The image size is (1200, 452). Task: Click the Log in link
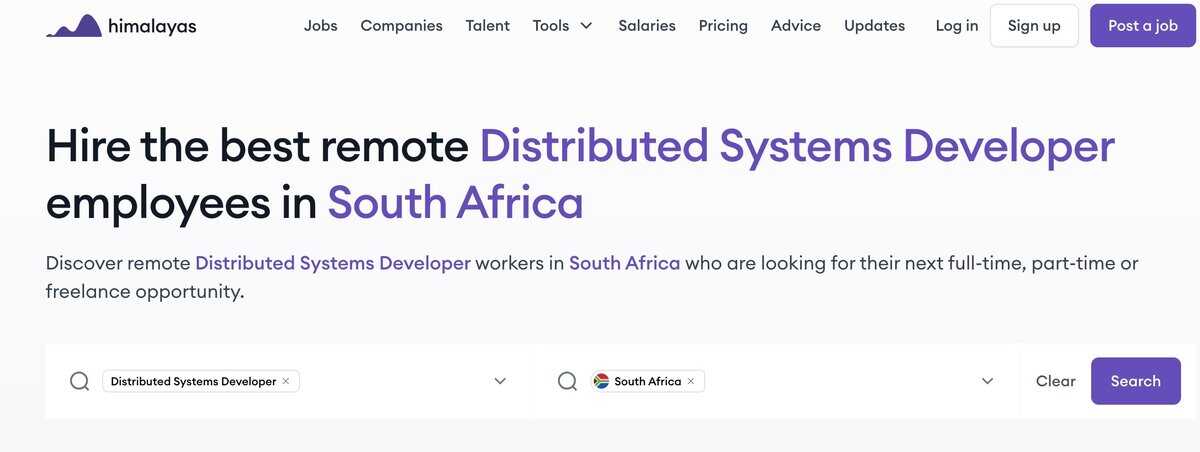coord(957,26)
